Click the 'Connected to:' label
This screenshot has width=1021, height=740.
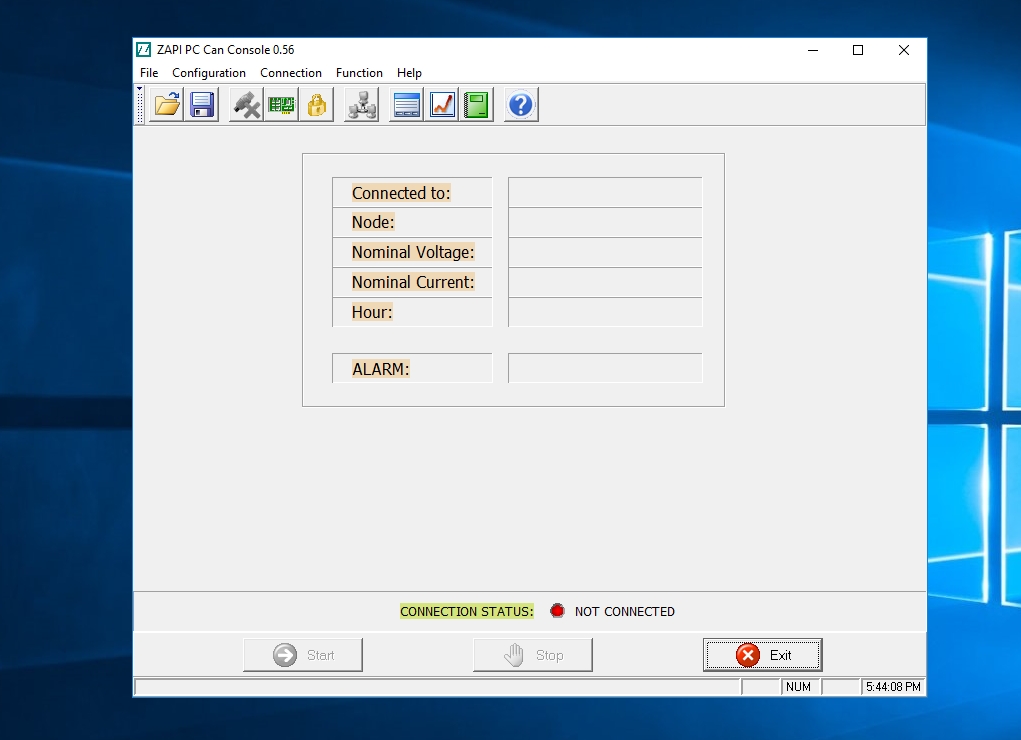[401, 193]
